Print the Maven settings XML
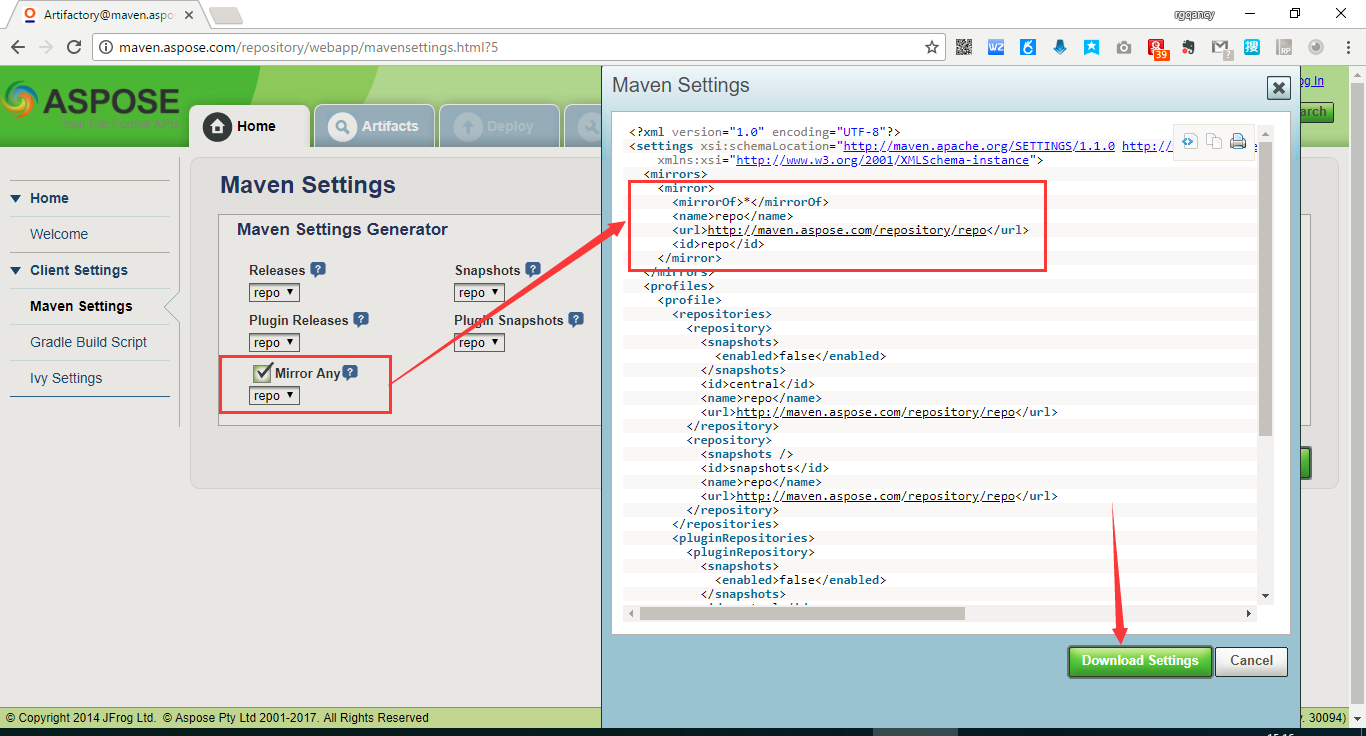1366x736 pixels. click(1238, 141)
